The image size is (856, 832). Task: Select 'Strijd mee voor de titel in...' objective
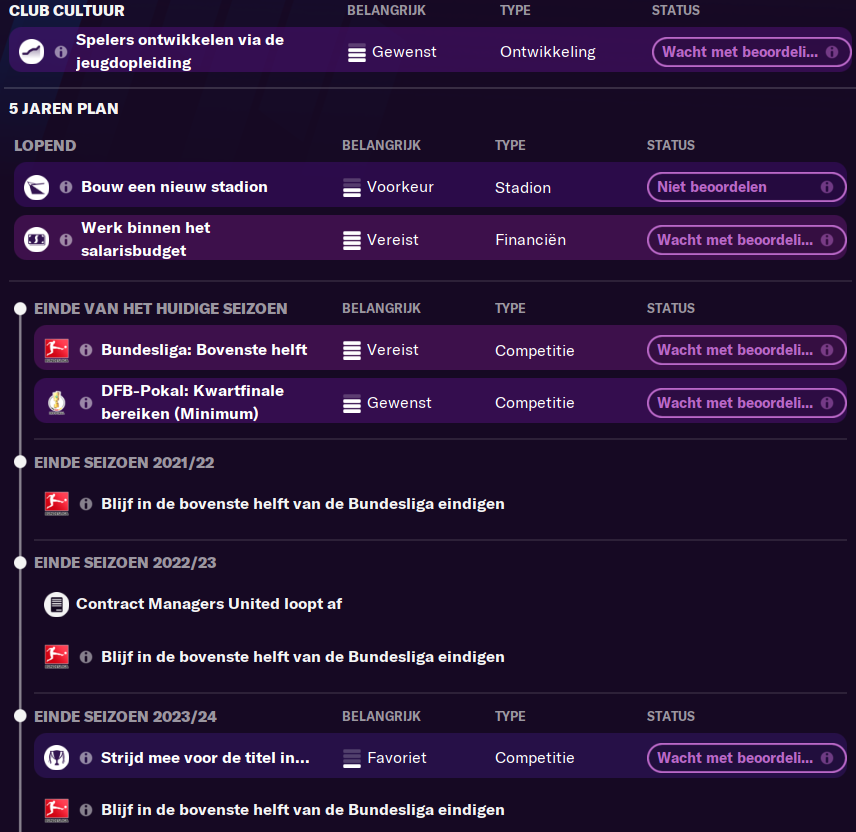[x=205, y=758]
